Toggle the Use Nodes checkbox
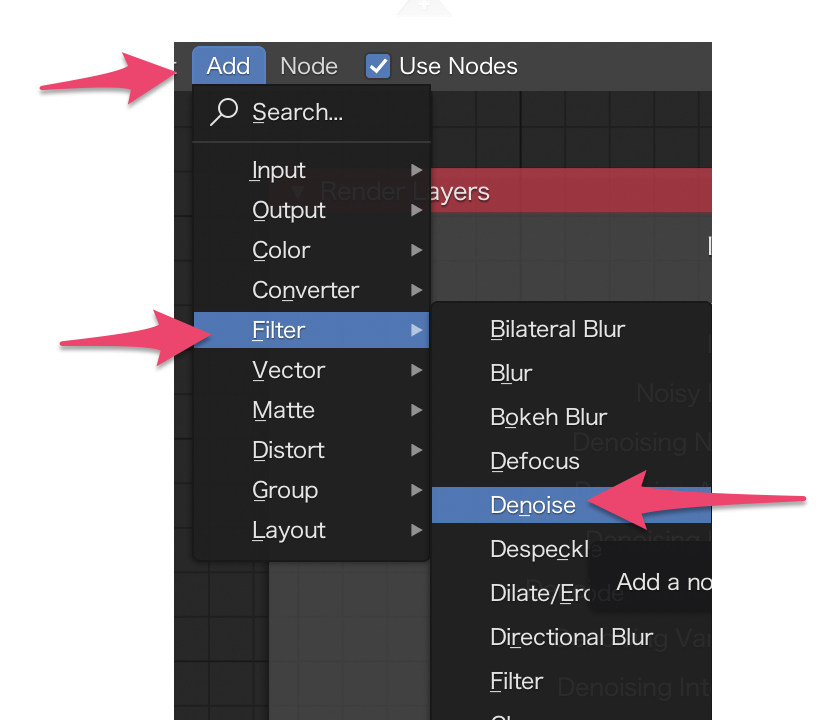Viewport: 838px width, 720px height. [378, 66]
